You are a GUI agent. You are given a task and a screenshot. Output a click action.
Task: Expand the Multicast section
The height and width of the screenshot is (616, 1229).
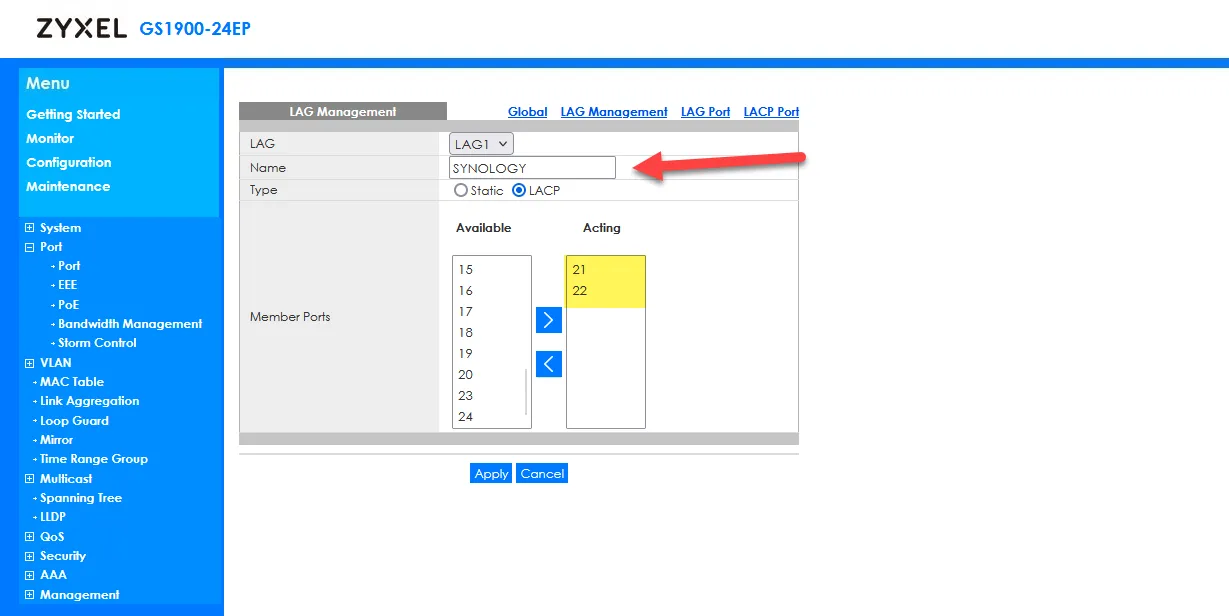[x=30, y=479]
